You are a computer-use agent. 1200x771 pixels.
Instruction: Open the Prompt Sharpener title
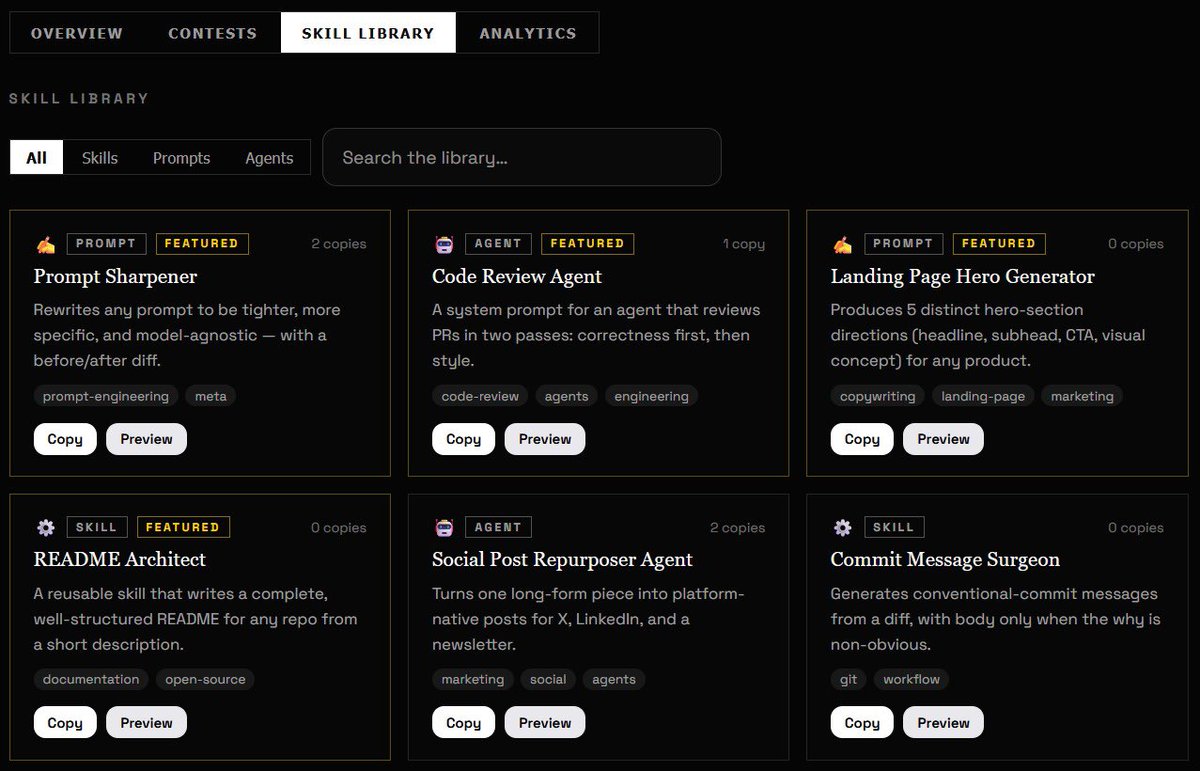tap(115, 276)
